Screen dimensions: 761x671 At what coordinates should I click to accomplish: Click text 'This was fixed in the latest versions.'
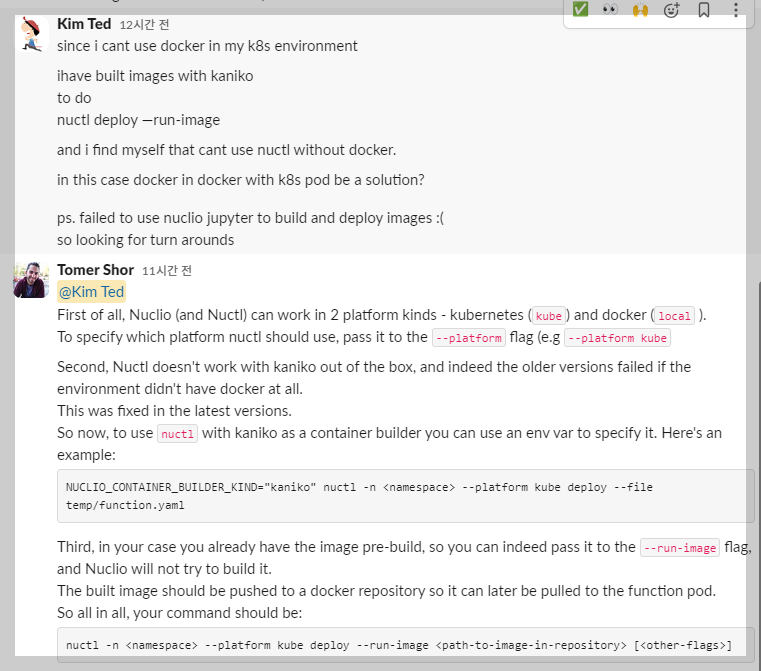[x=174, y=411]
